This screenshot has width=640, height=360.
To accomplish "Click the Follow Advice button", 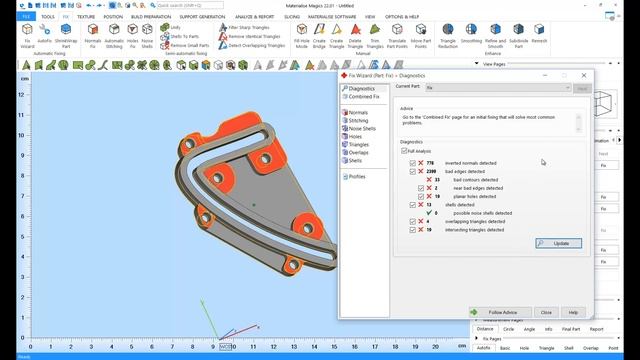I will click(x=500, y=312).
